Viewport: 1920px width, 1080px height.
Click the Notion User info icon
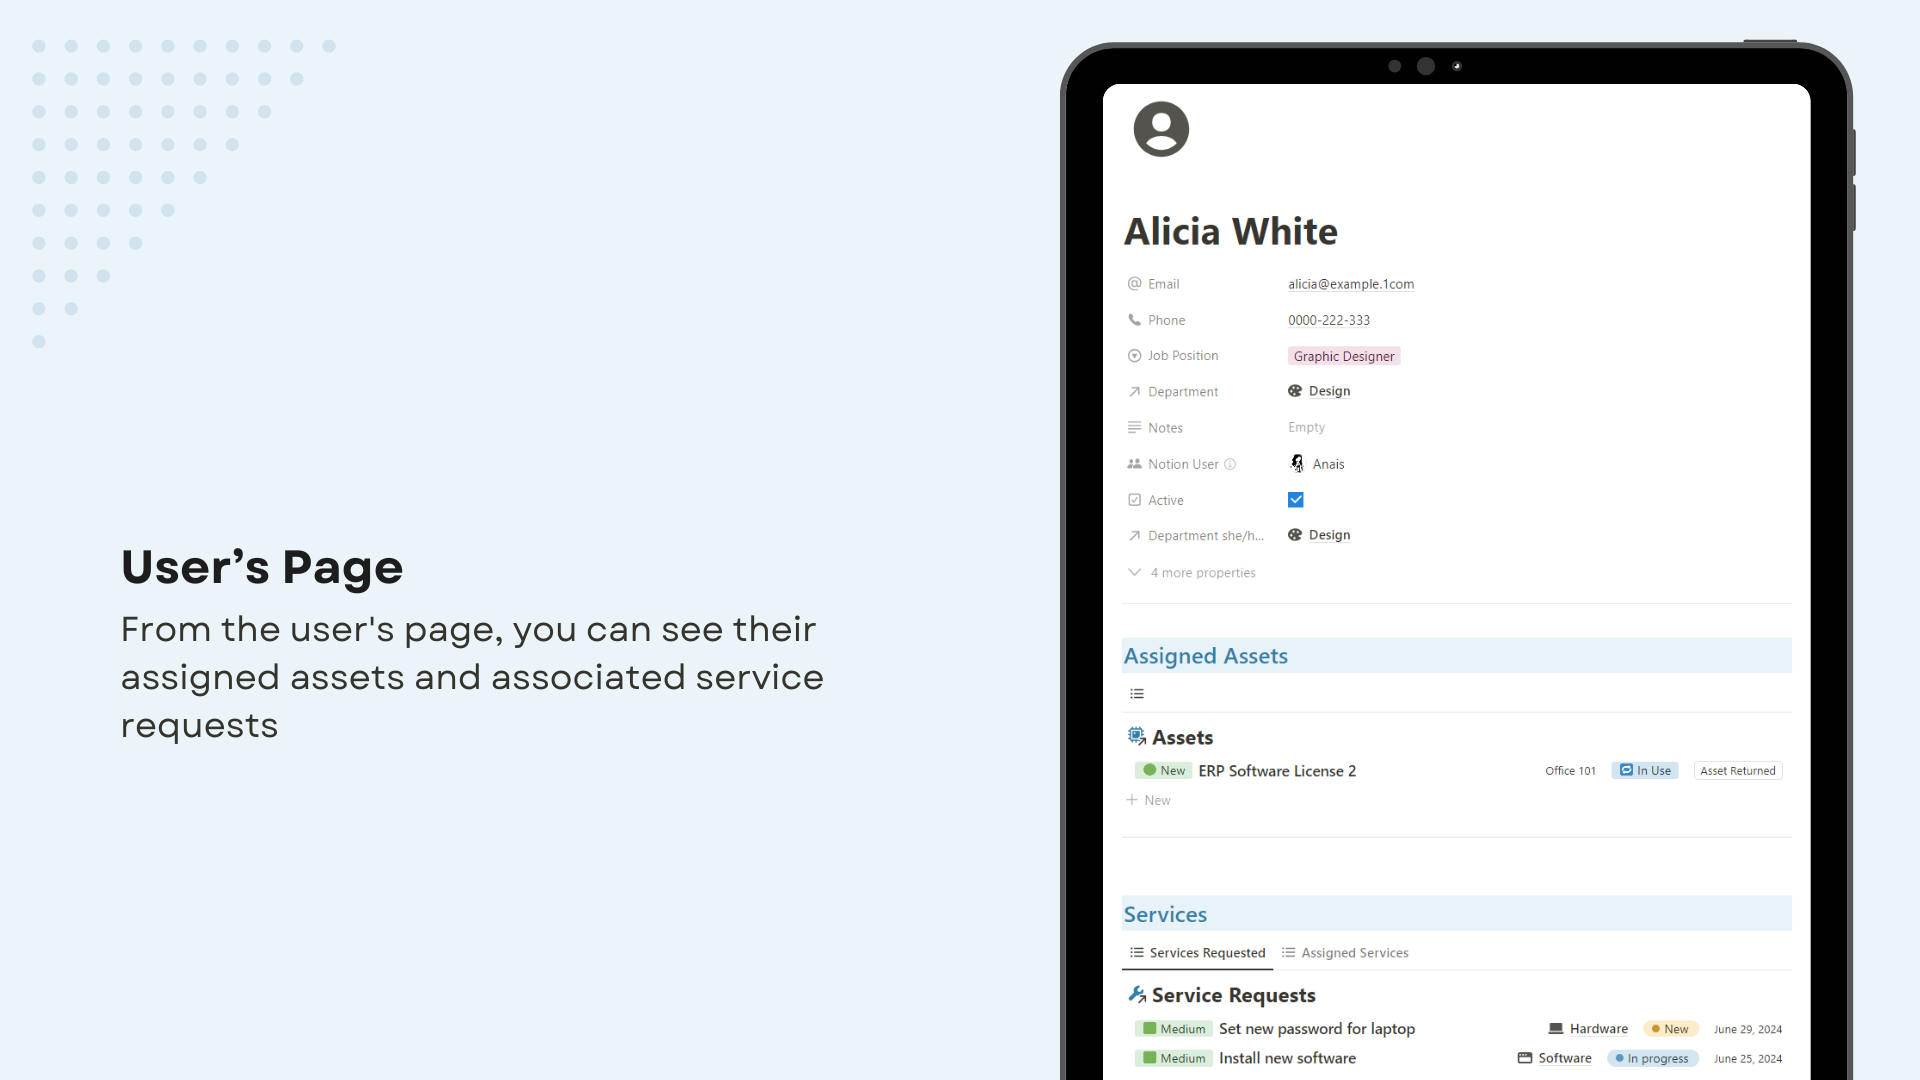point(1230,464)
